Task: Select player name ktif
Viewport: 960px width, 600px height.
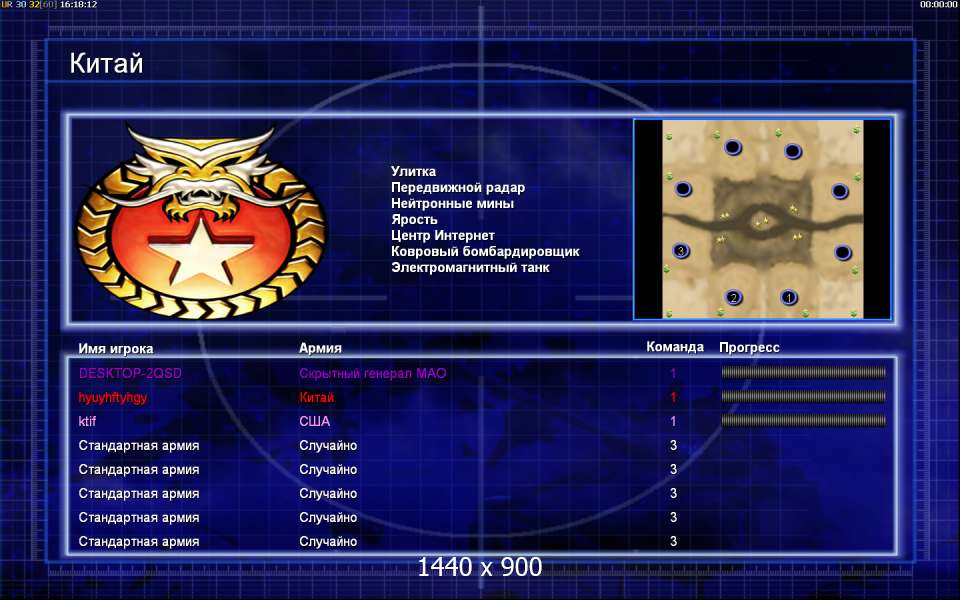Action: [x=87, y=421]
